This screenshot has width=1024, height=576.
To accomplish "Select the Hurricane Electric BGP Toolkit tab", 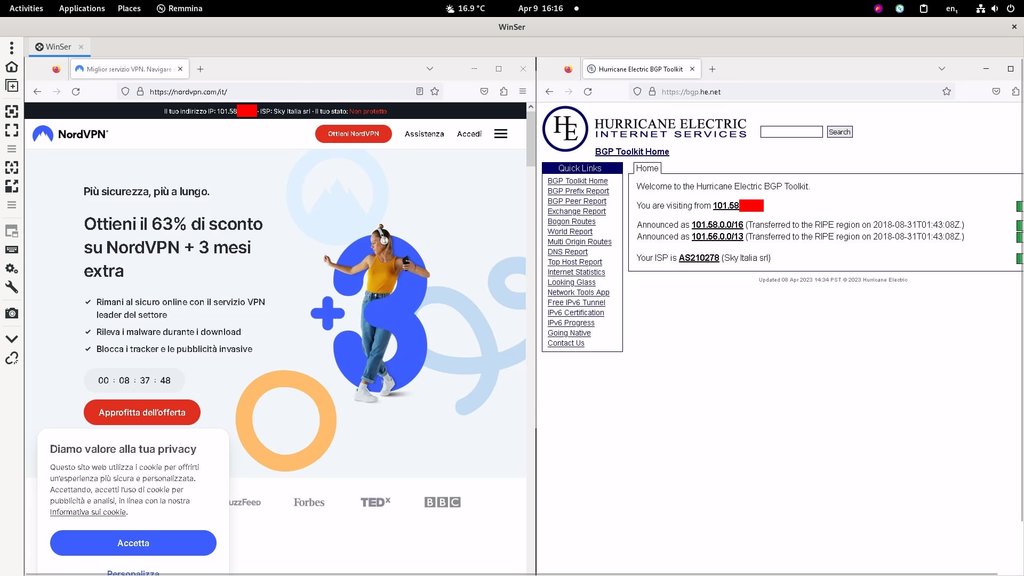I will click(x=640, y=69).
